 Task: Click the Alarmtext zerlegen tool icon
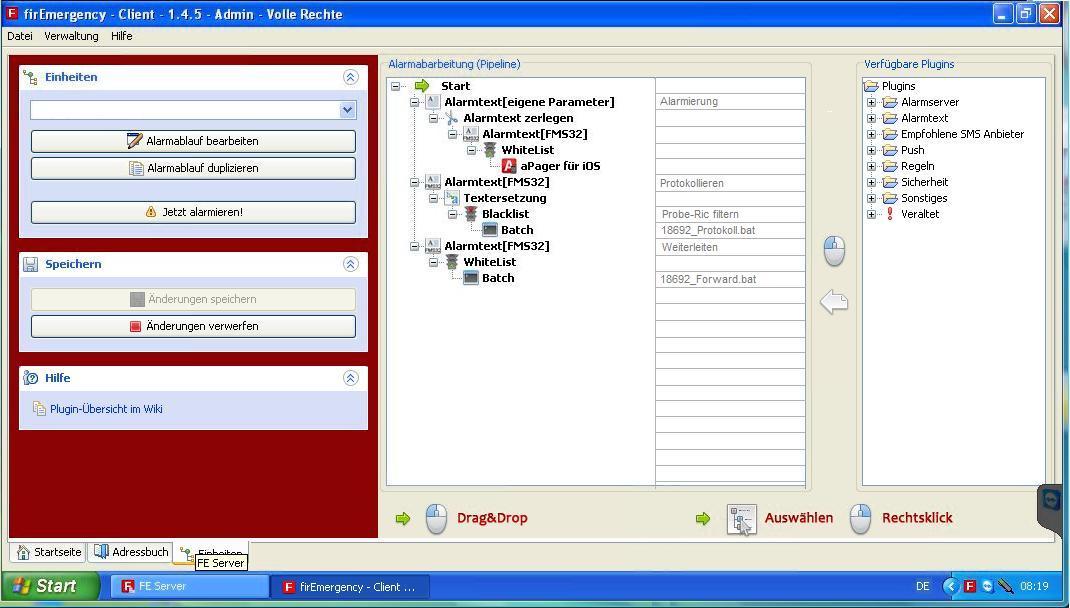click(x=452, y=118)
